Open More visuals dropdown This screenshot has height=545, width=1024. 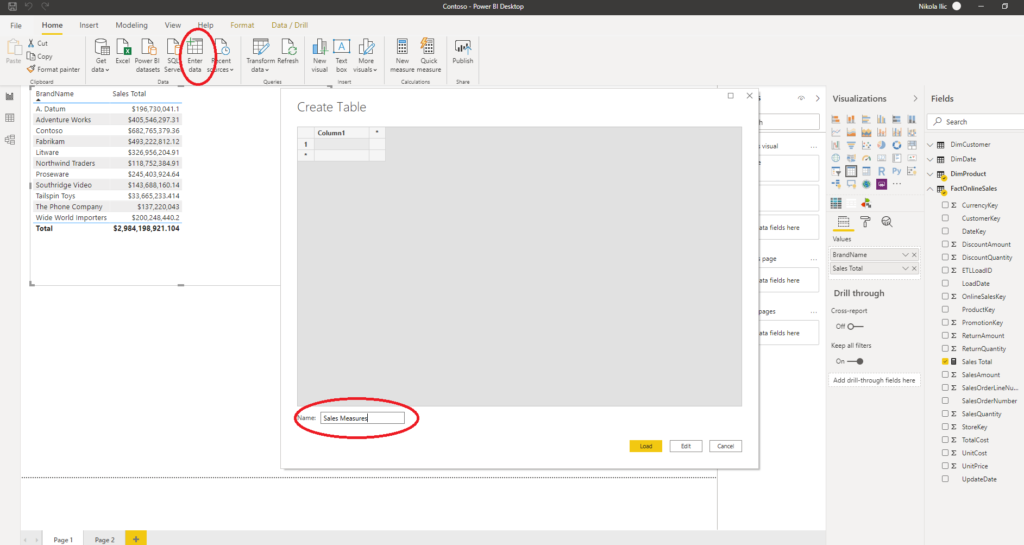pyautogui.click(x=366, y=55)
